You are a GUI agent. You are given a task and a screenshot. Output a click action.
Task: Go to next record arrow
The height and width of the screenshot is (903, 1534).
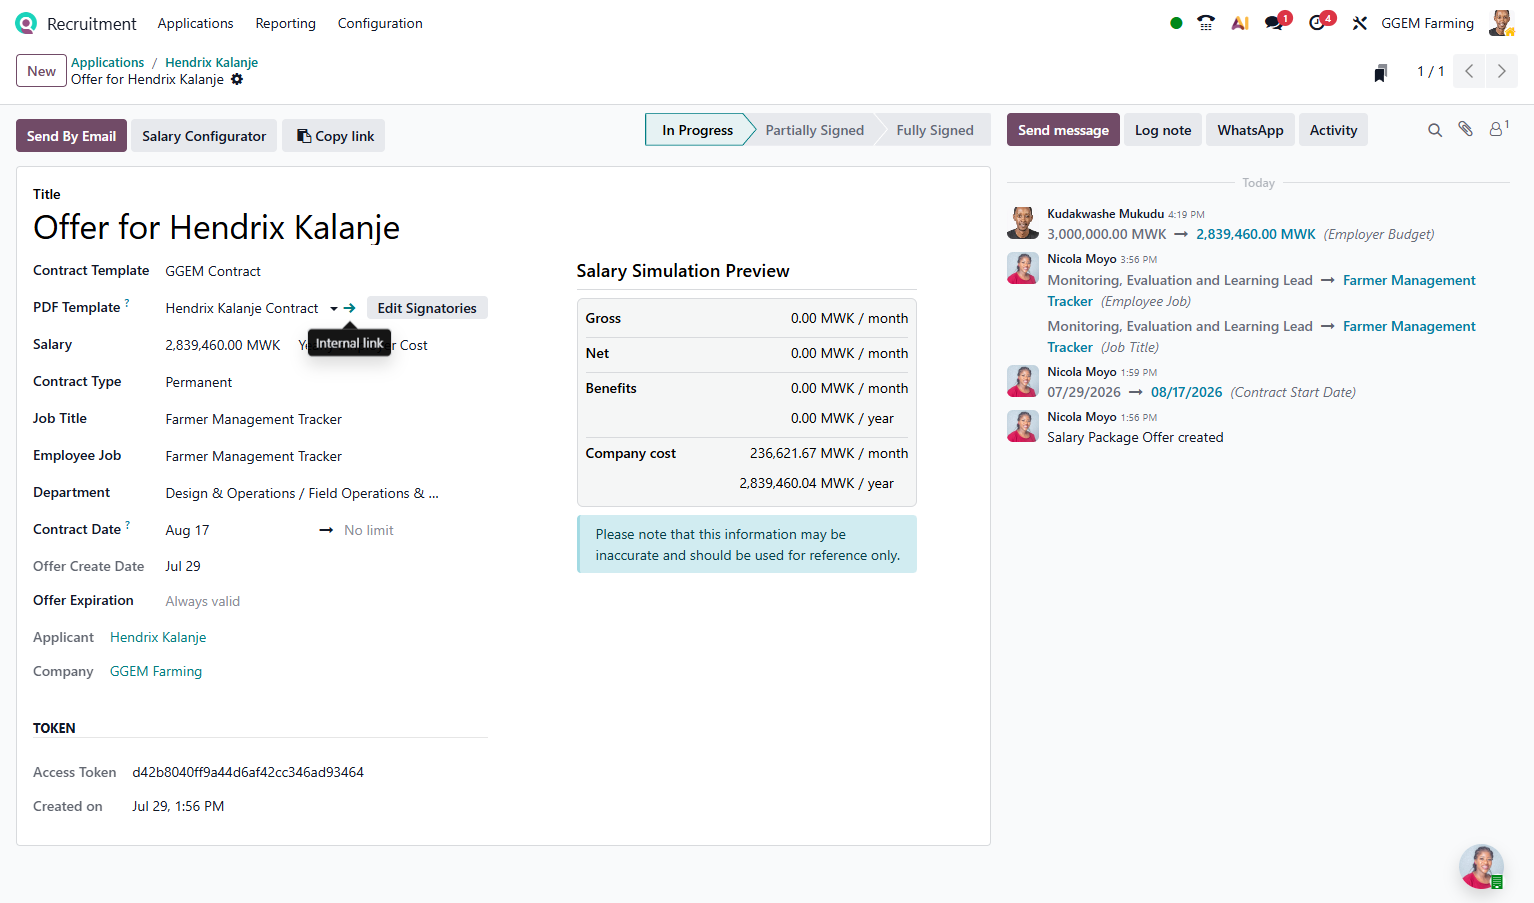1501,71
